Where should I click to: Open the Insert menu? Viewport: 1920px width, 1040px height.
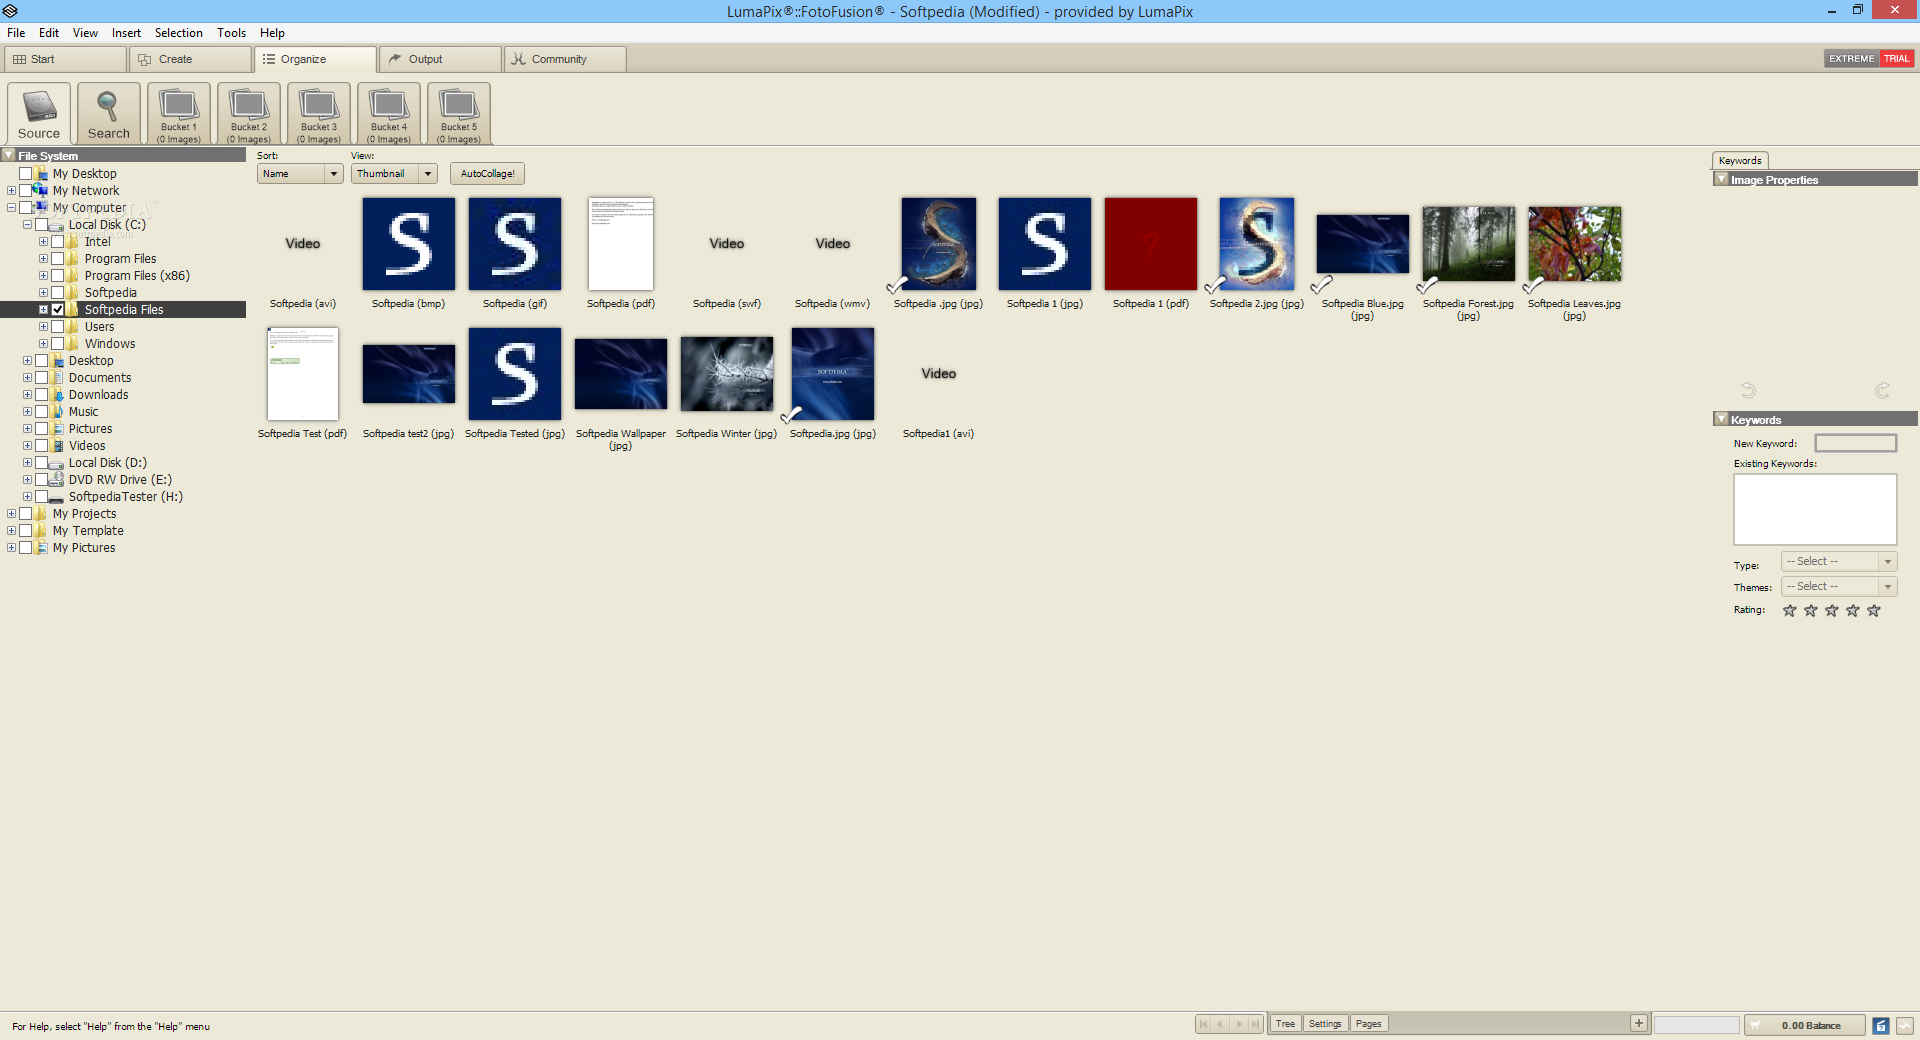pos(126,33)
